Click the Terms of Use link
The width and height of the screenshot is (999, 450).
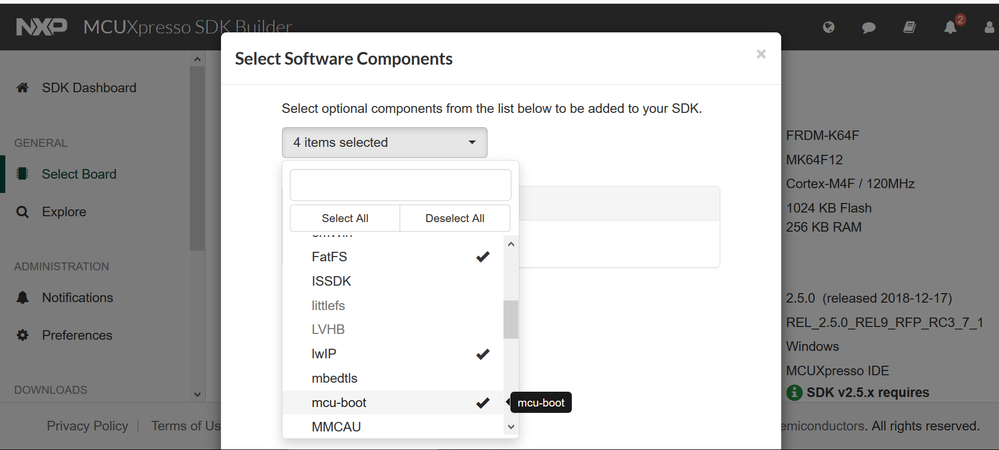(x=185, y=426)
